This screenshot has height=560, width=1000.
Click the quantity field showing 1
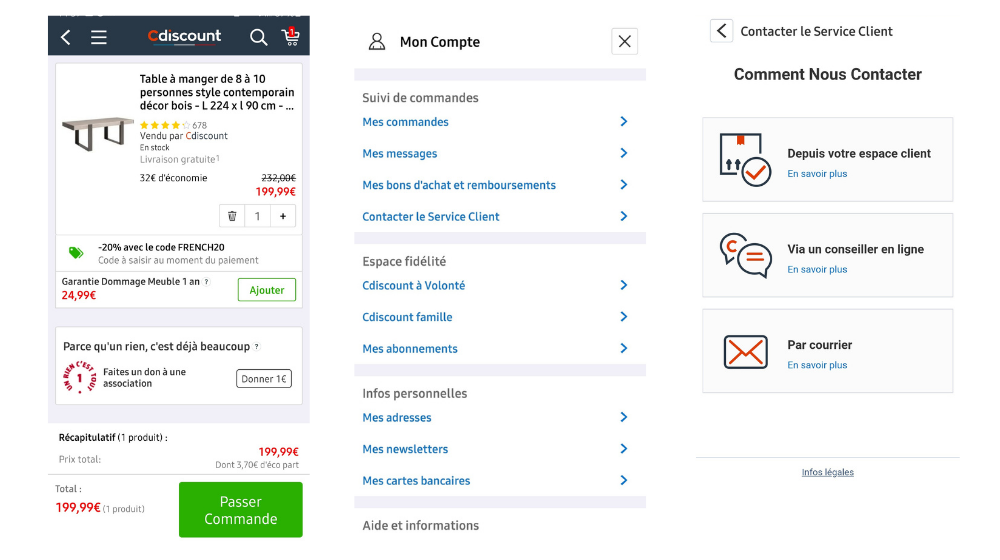(x=258, y=216)
